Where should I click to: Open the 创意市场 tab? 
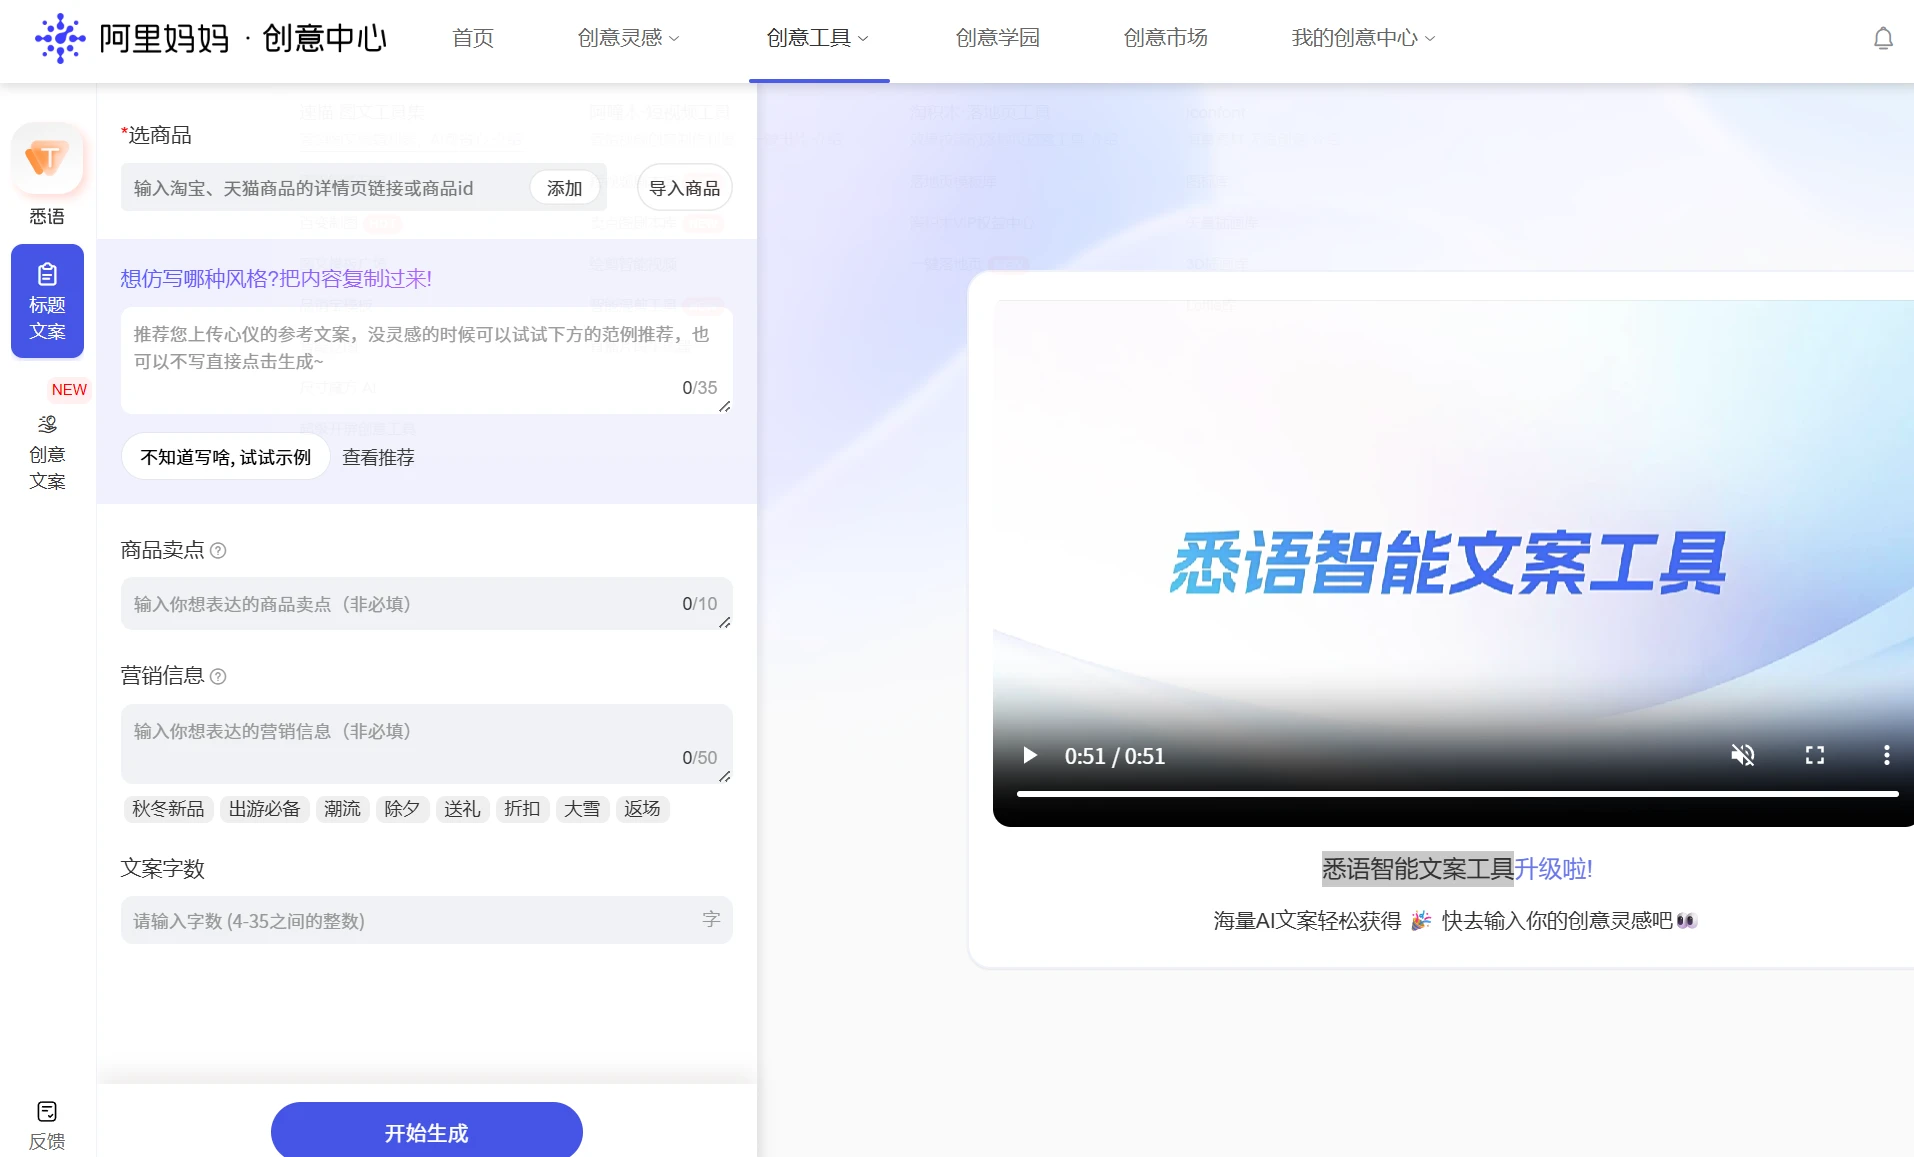coord(1165,38)
